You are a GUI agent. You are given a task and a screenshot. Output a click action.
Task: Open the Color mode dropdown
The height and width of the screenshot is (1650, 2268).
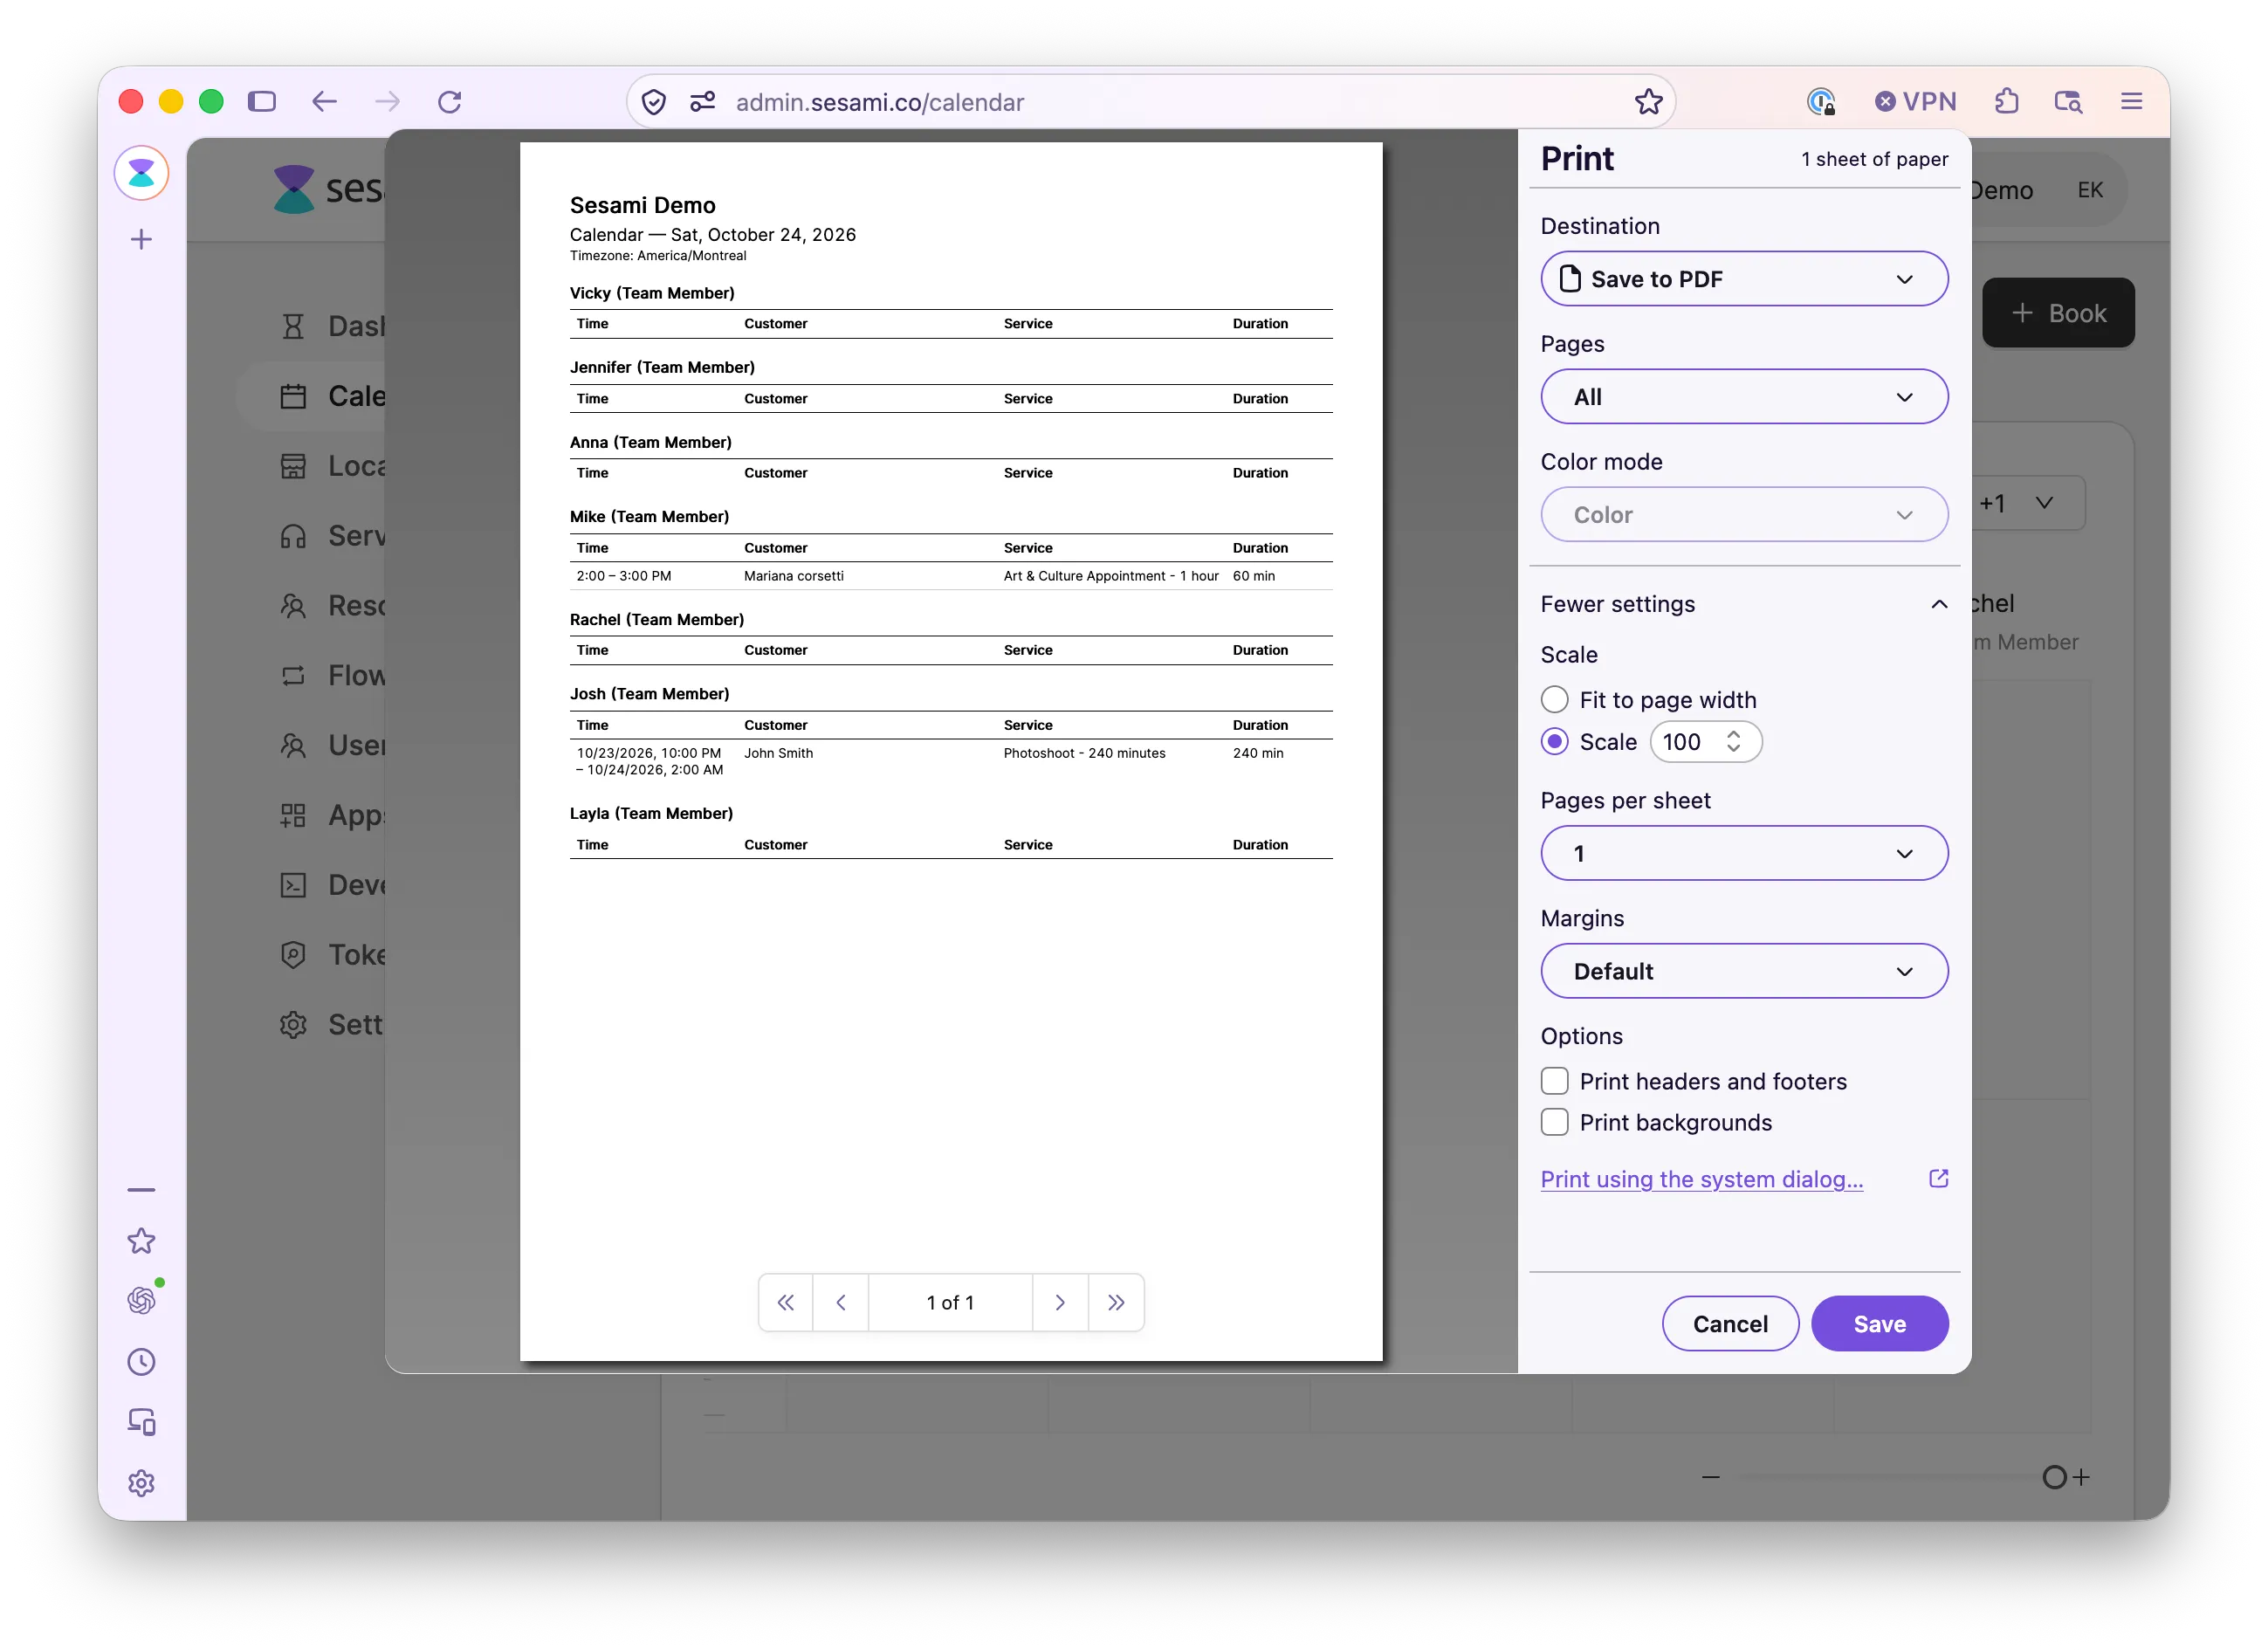tap(1744, 515)
